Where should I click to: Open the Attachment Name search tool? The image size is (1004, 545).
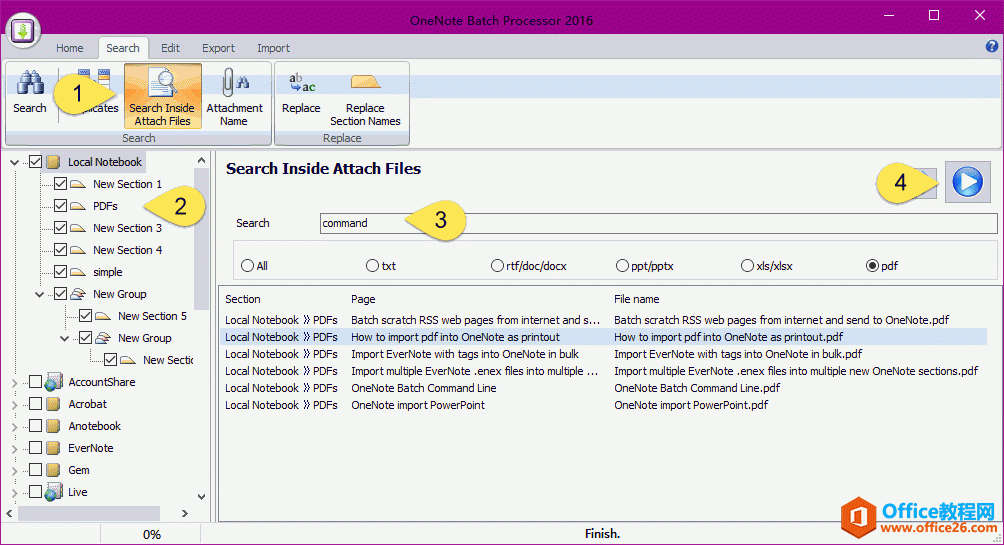click(x=234, y=96)
